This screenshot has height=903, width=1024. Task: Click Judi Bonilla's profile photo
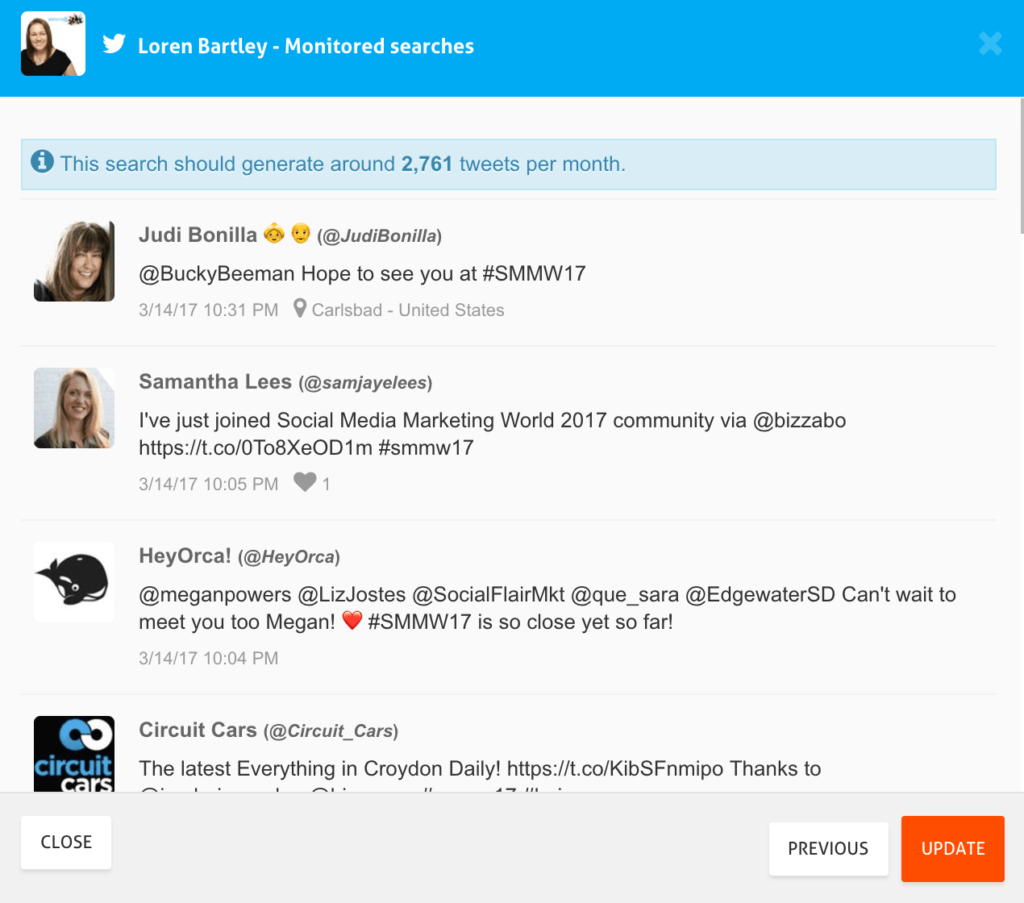pos(74,261)
